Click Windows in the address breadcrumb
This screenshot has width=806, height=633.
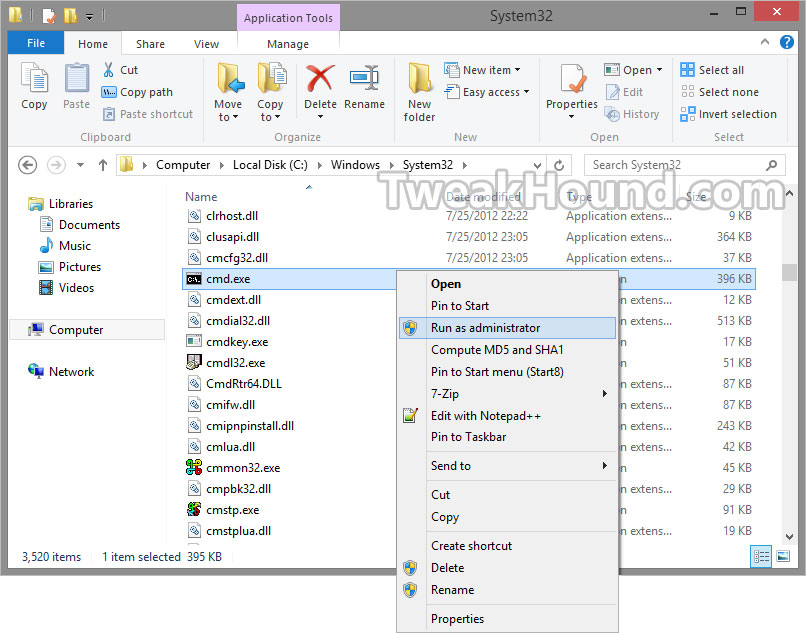coord(355,165)
